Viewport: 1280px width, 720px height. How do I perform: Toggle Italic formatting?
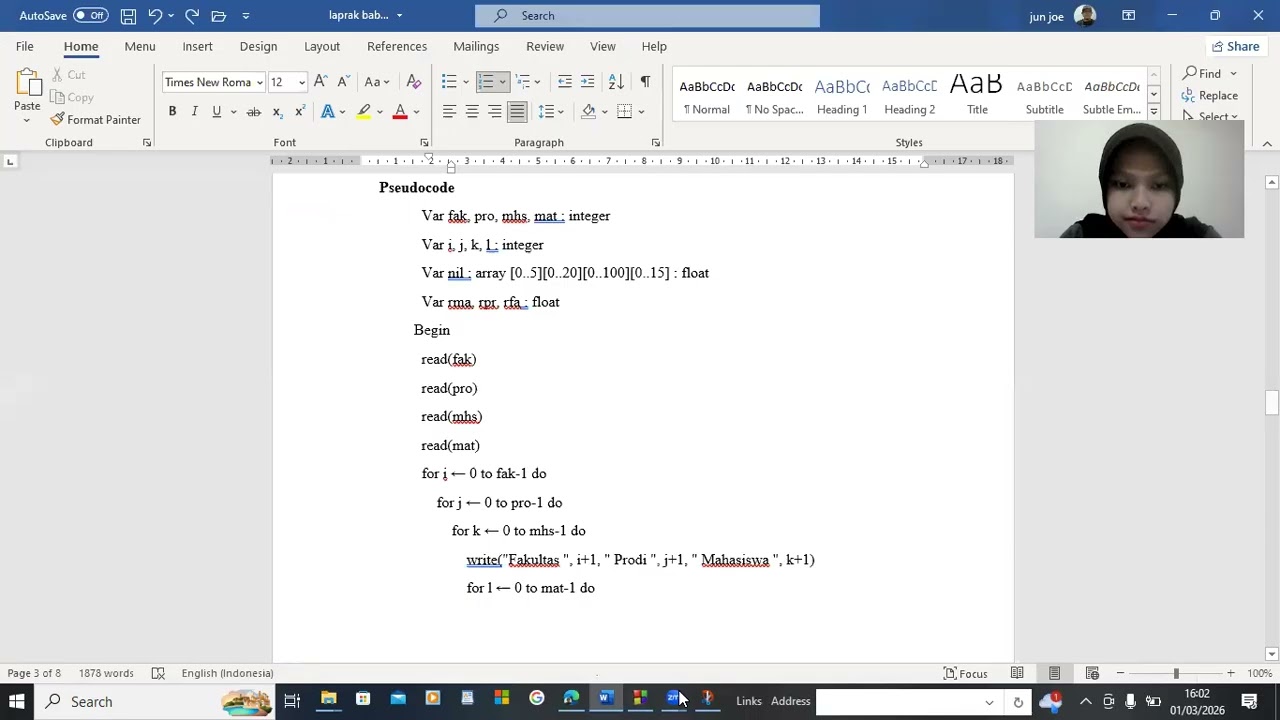[x=194, y=112]
